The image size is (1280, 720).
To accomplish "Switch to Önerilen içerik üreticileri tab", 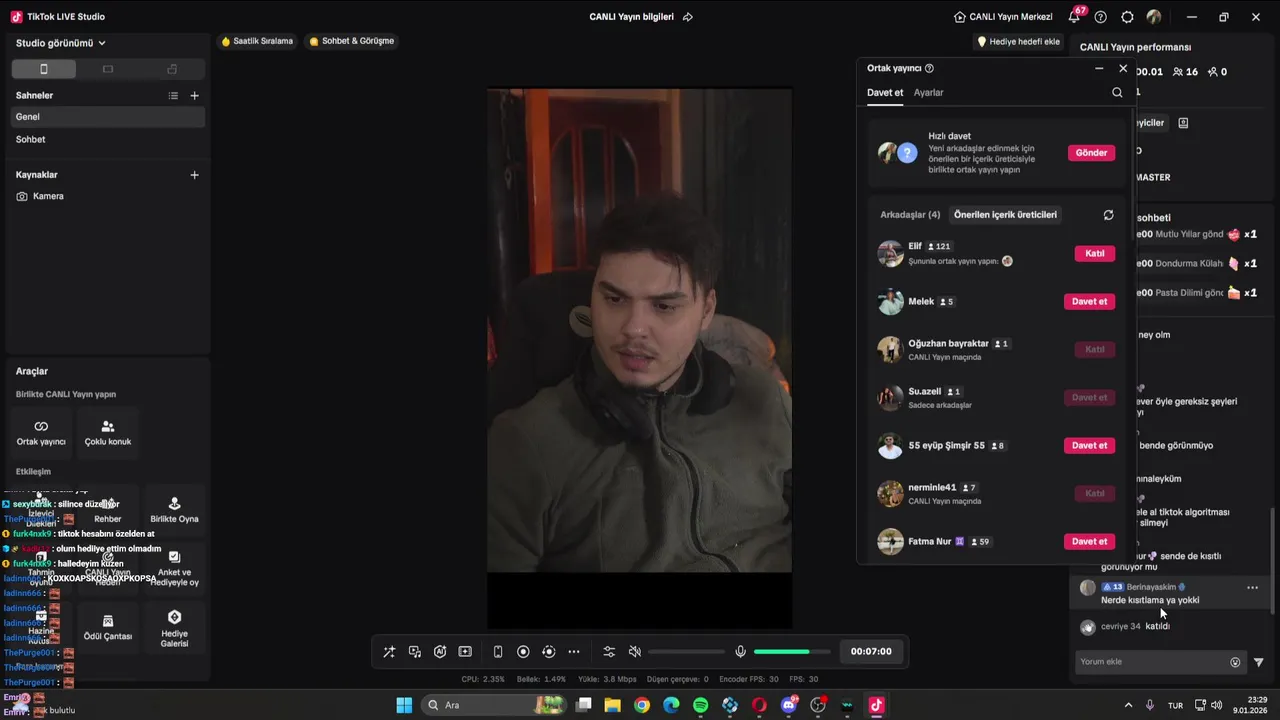I will [1005, 214].
